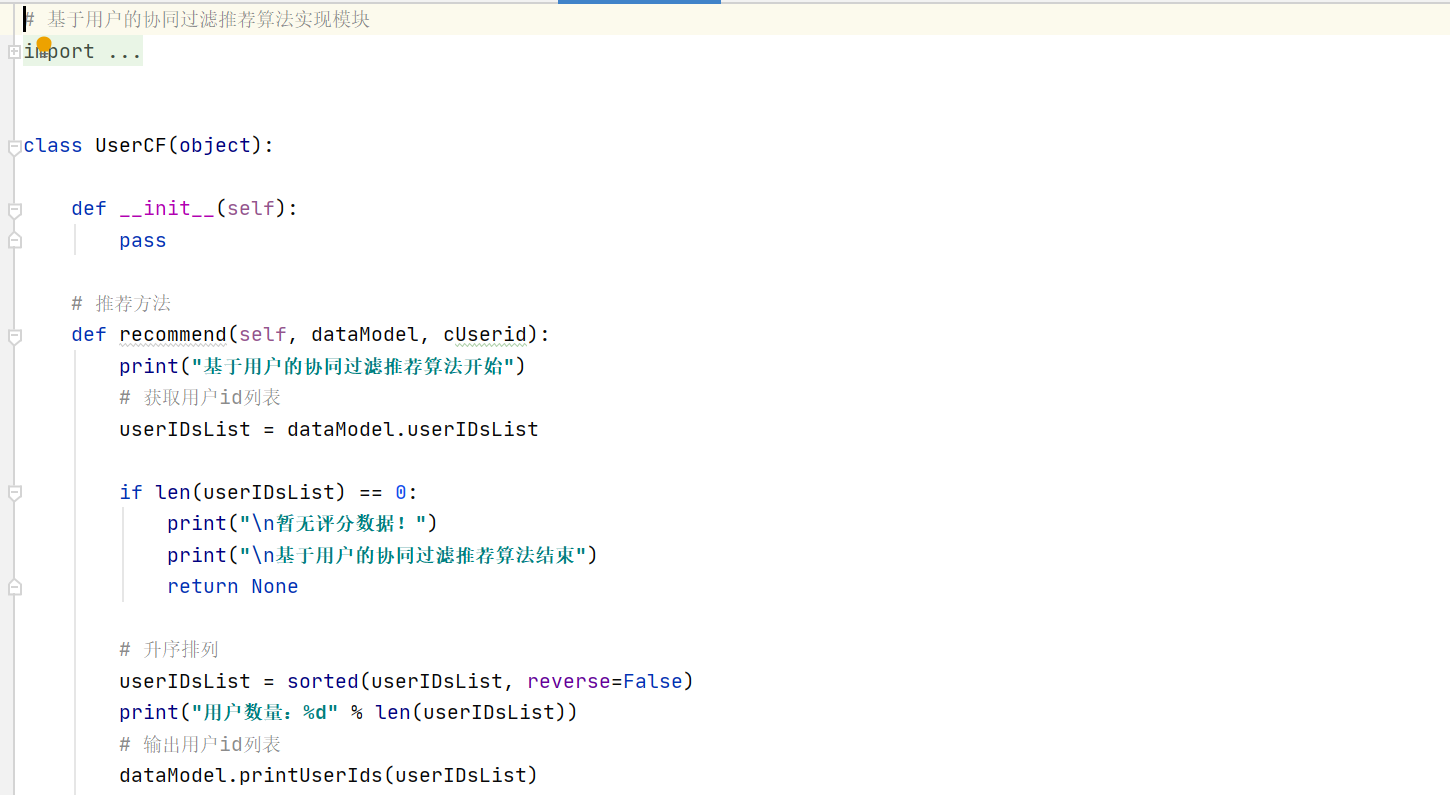Collapse the UserCF class body
This screenshot has width=1450, height=795.
pos(14,145)
